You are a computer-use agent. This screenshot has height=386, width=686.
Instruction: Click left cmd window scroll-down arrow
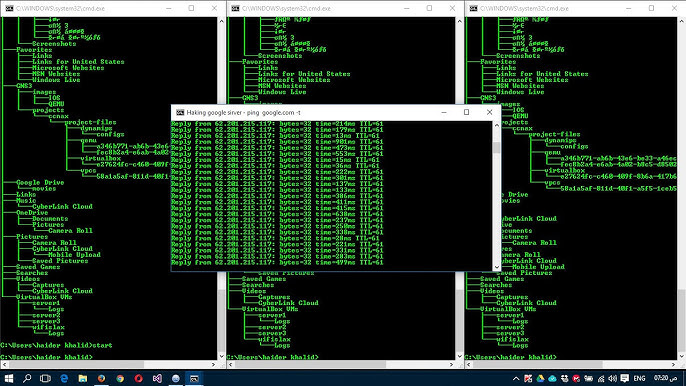pyautogui.click(x=221, y=356)
